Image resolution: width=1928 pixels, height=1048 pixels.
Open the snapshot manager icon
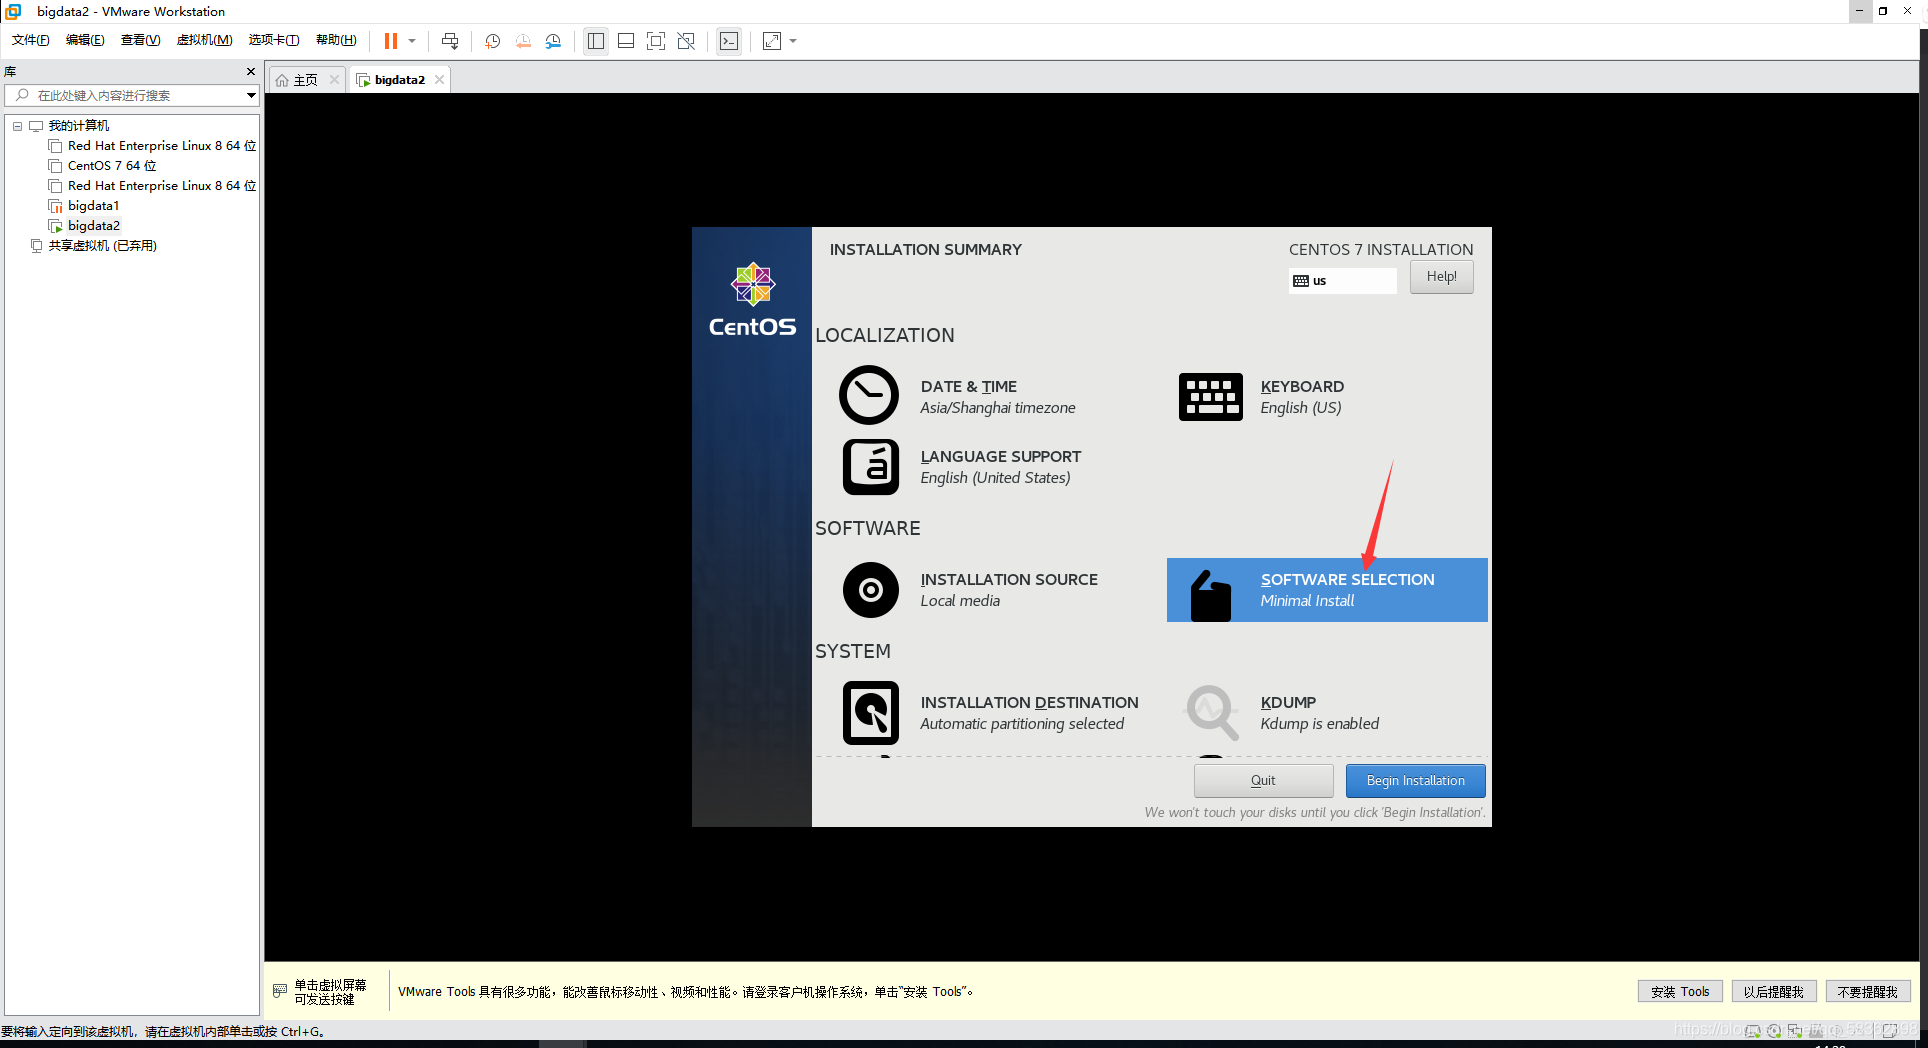click(553, 41)
